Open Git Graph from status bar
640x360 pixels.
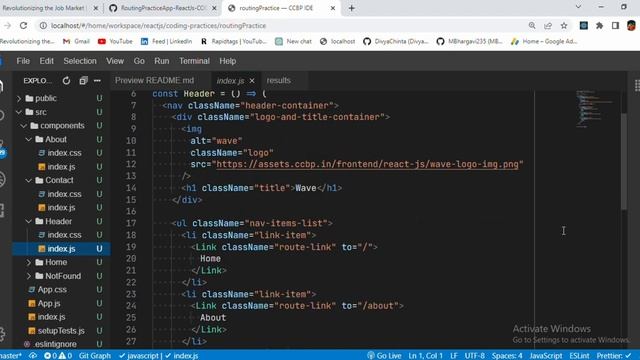(x=95, y=356)
